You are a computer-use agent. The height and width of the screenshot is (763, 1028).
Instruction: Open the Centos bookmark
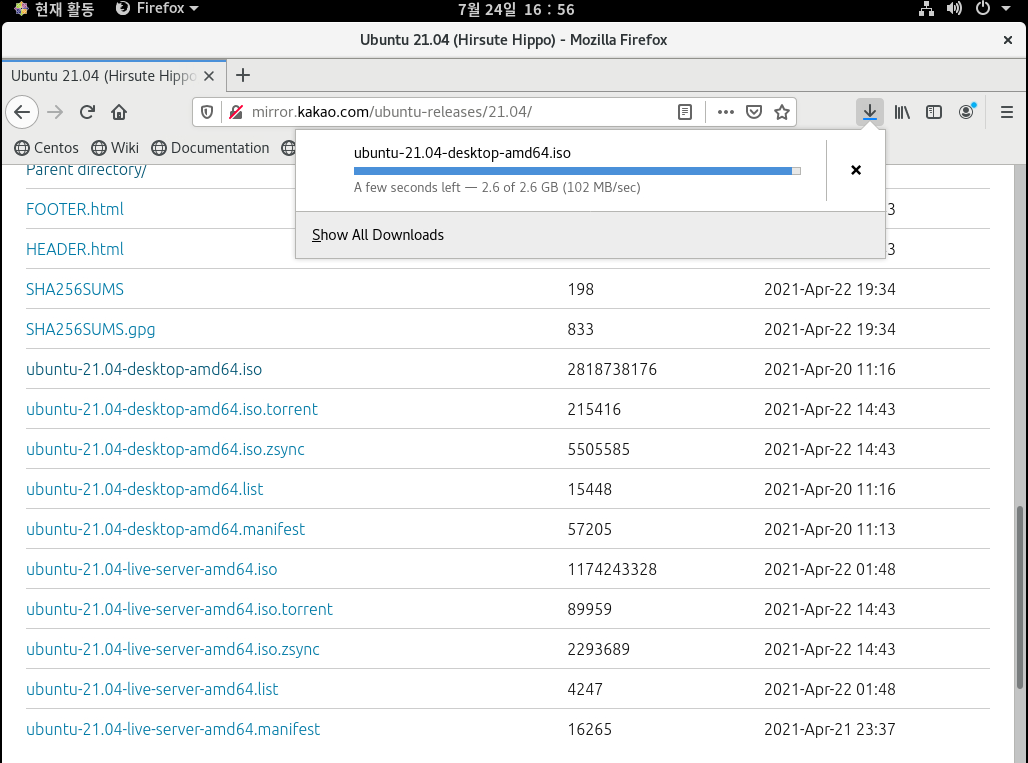[x=47, y=148]
